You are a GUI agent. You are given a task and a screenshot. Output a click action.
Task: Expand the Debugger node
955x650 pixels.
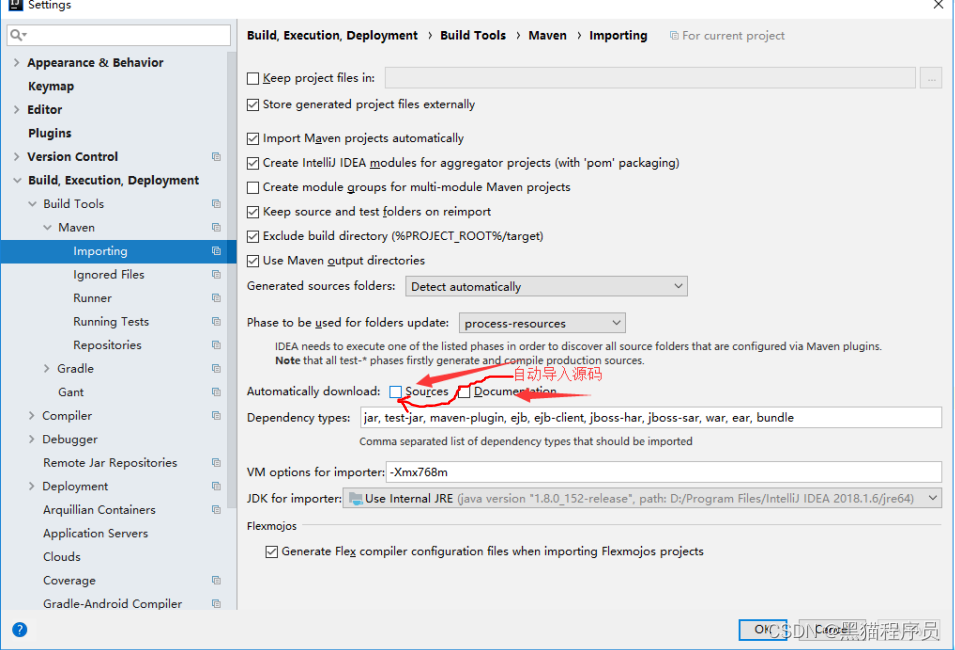pyautogui.click(x=32, y=439)
